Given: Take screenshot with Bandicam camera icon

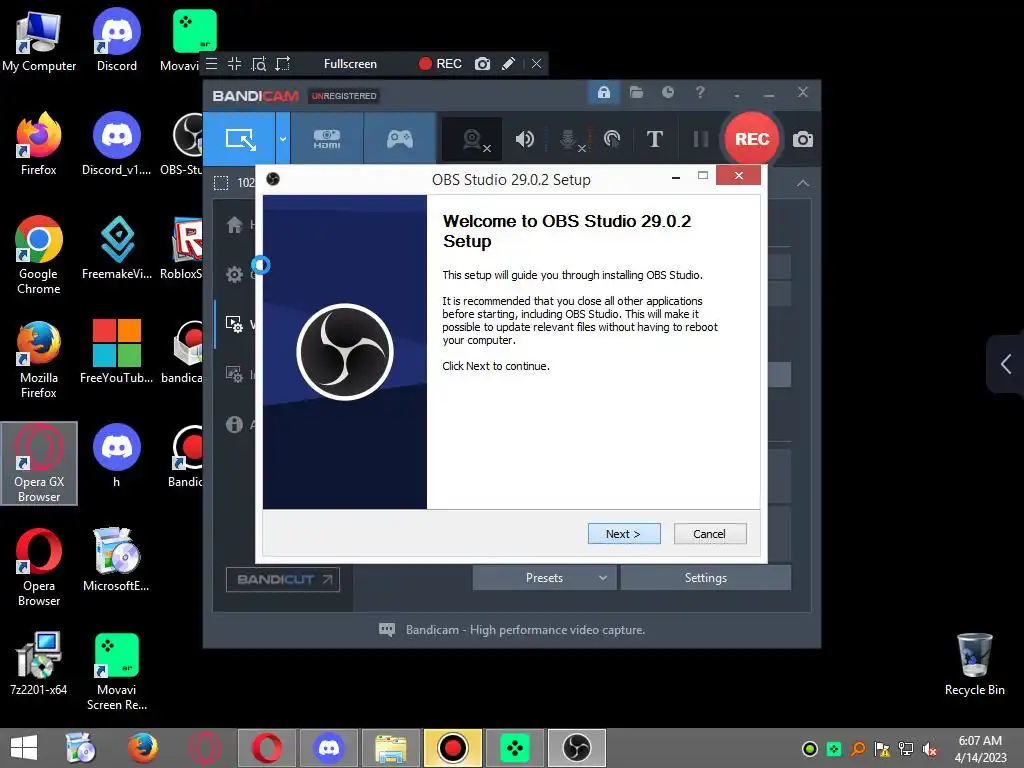Looking at the screenshot, I should [x=803, y=139].
